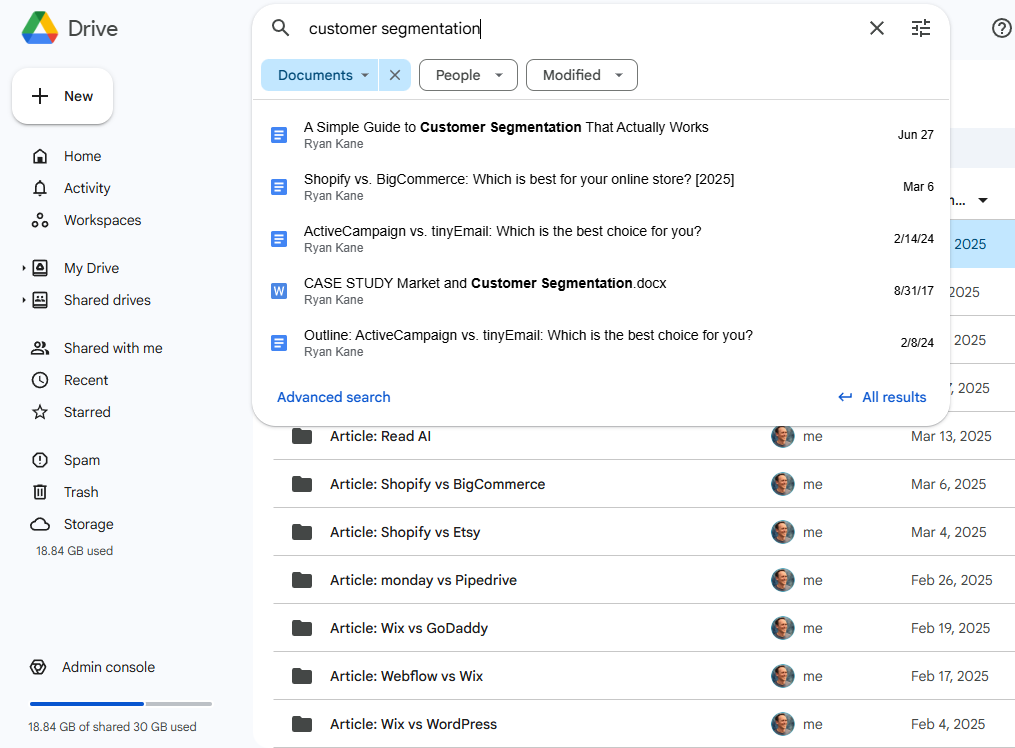This screenshot has height=748, width=1015.
Task: Click folder icon of Article: Read AI
Action: click(302, 436)
